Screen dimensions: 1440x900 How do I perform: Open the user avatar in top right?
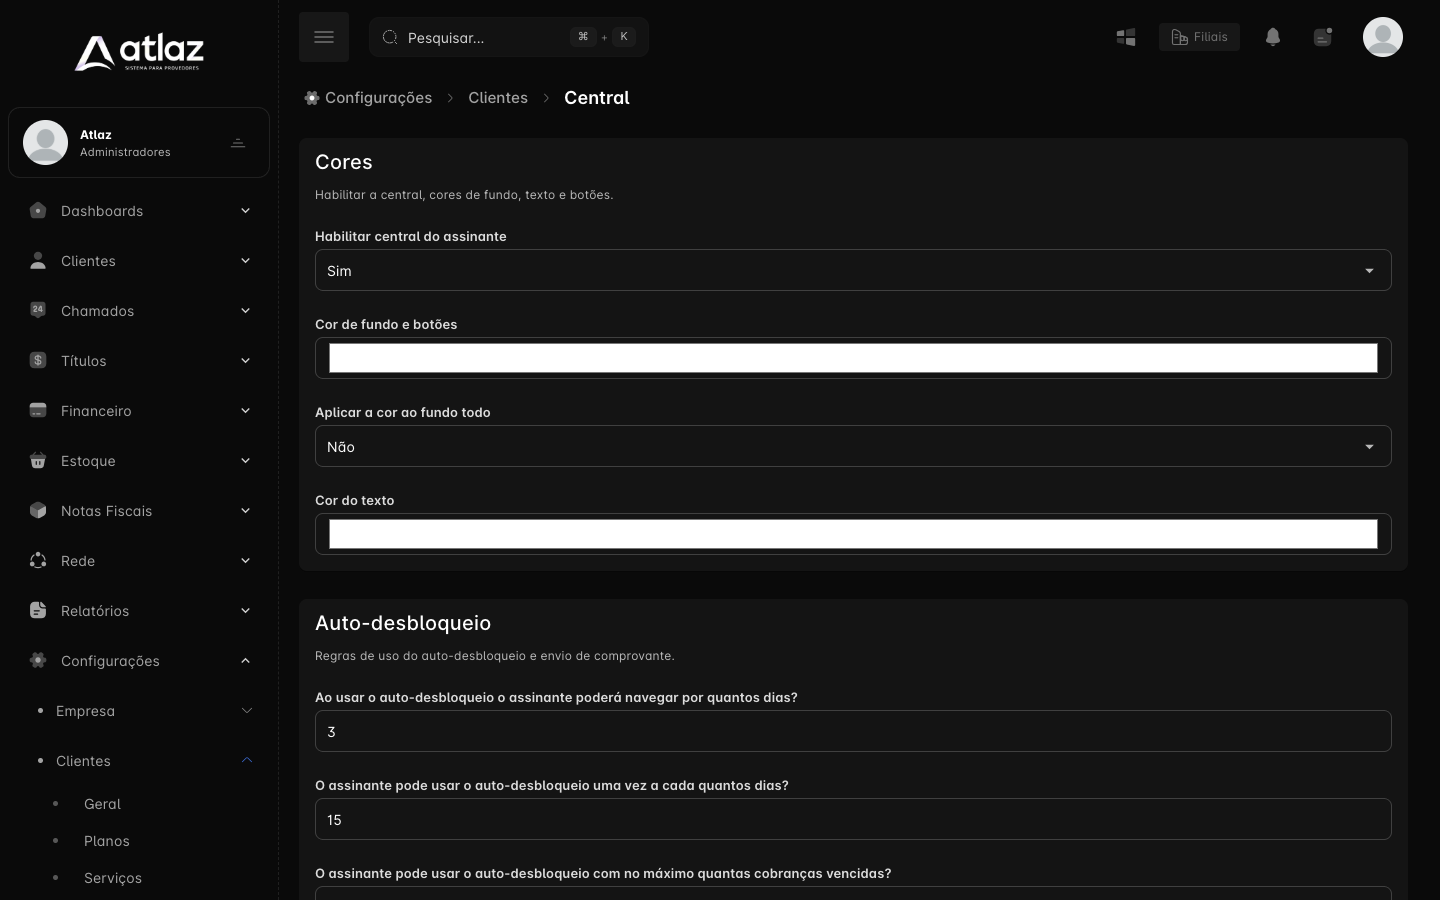pos(1383,37)
